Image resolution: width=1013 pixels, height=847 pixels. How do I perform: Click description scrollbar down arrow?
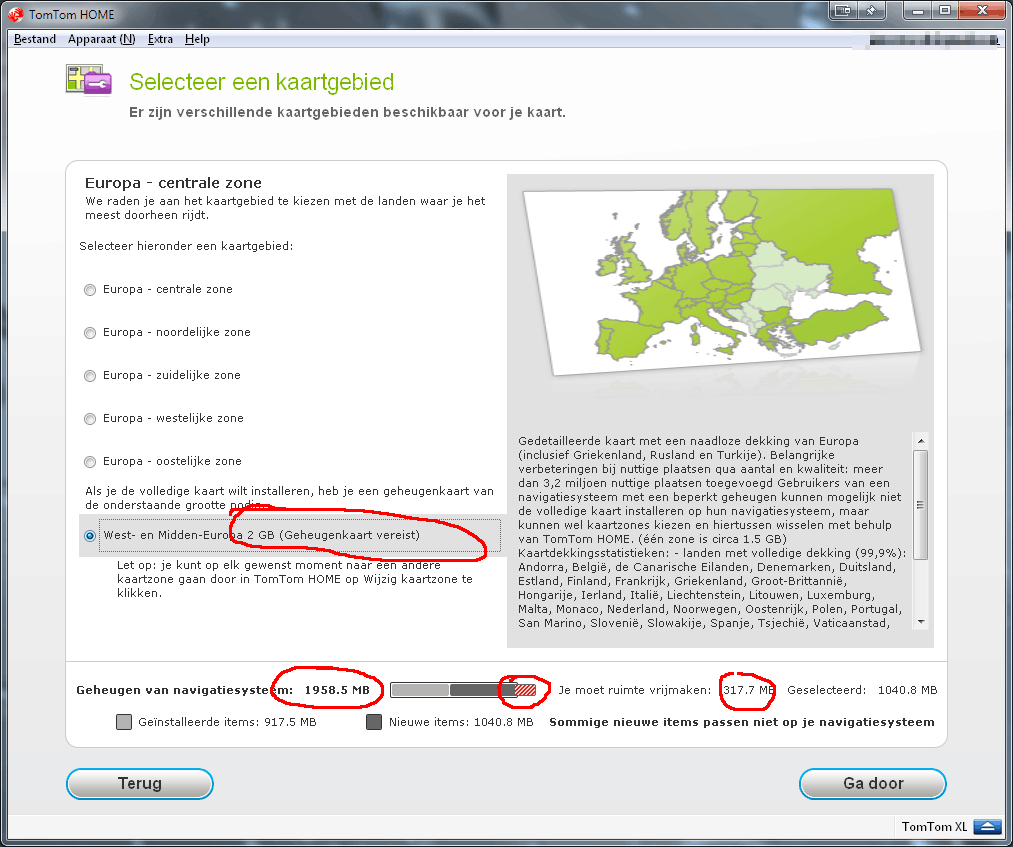pos(921,622)
